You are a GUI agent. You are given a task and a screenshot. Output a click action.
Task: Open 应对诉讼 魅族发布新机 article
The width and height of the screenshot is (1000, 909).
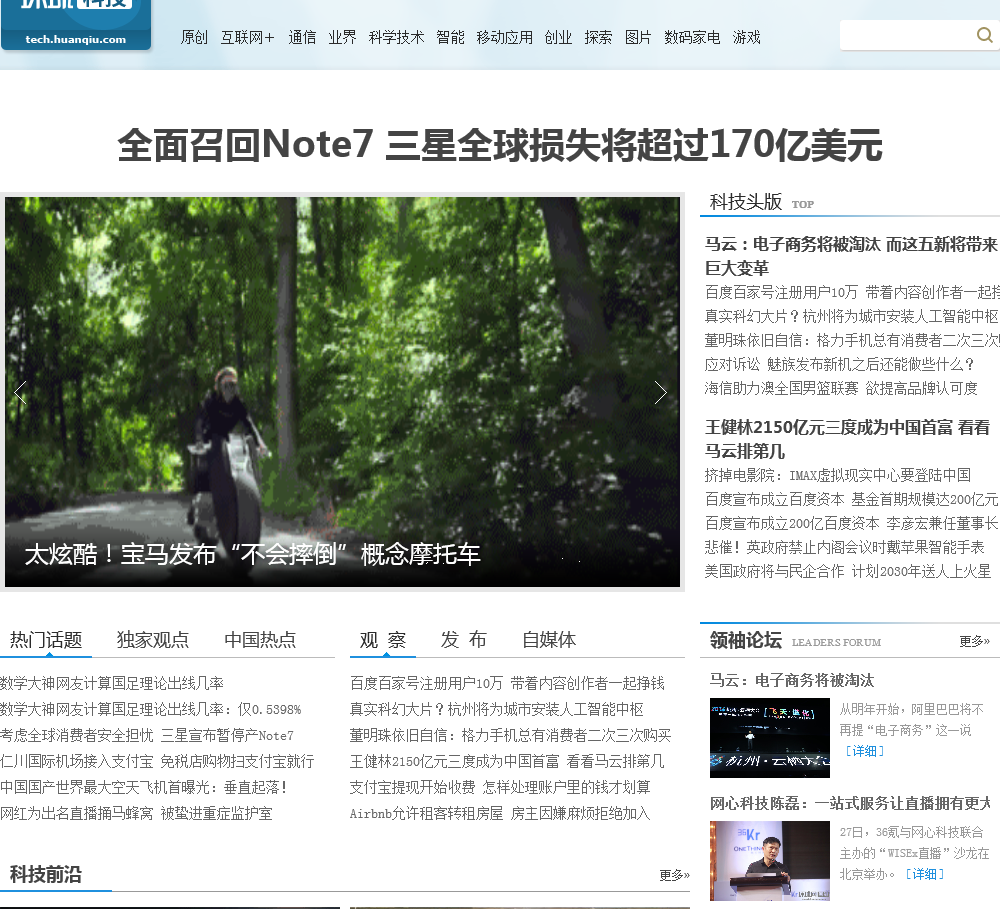pos(839,364)
